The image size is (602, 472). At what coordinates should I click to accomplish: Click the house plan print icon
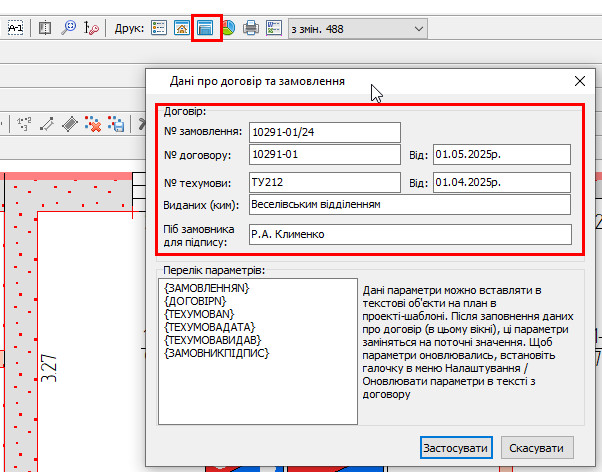click(182, 29)
